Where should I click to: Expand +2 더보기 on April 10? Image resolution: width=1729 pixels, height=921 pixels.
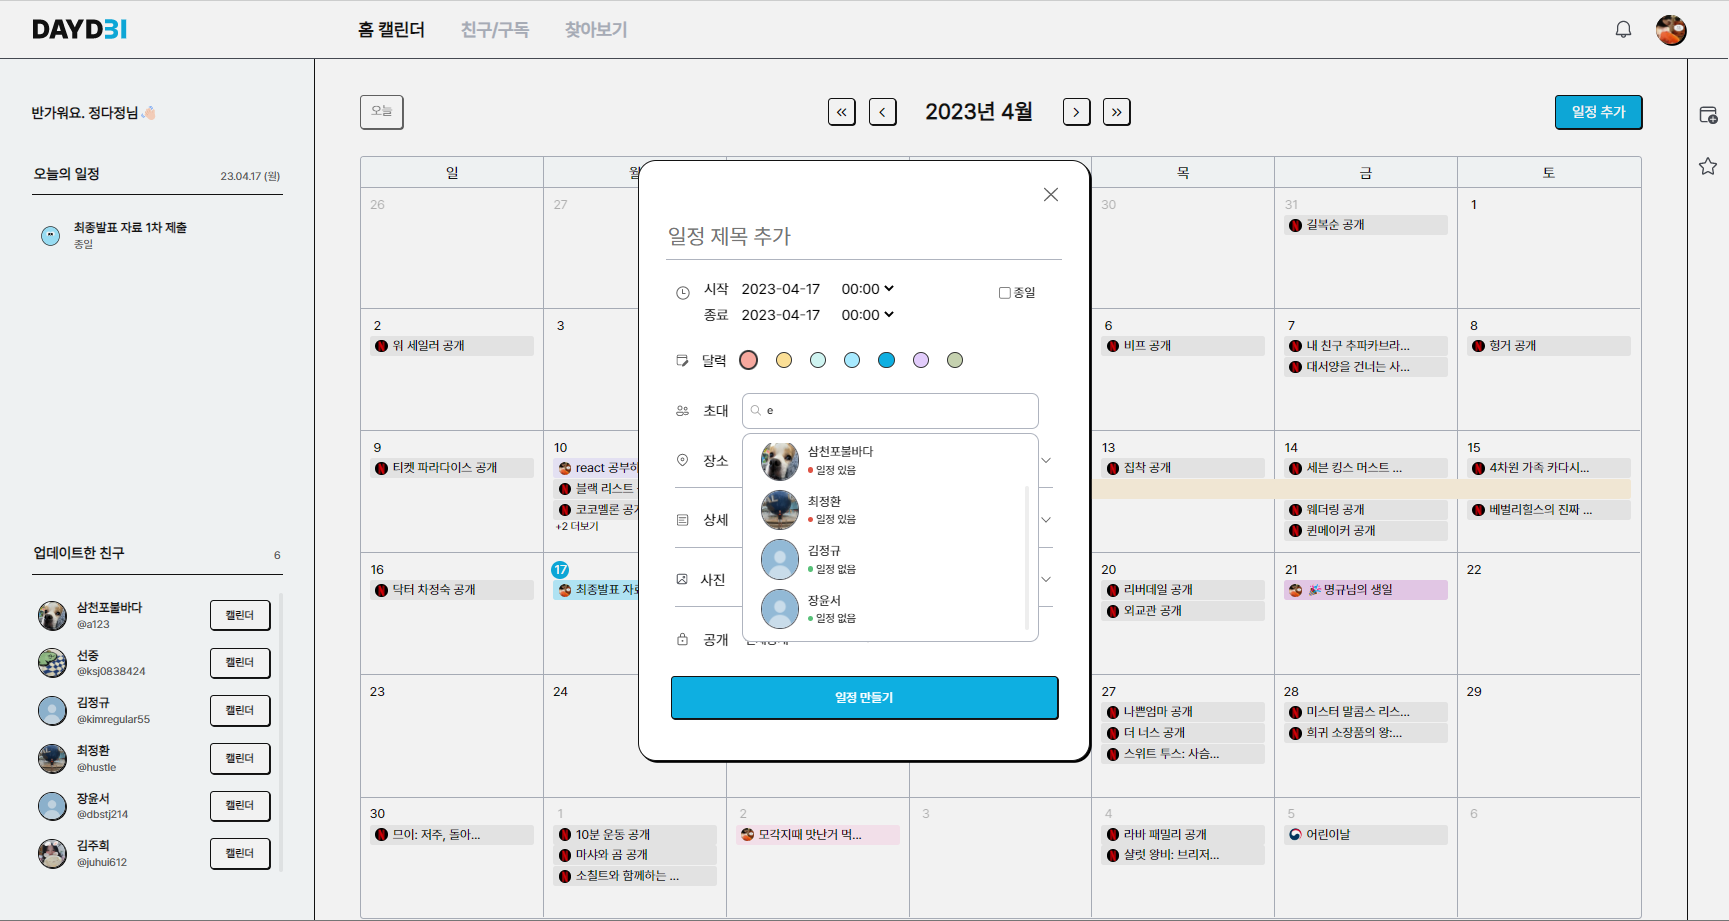pyautogui.click(x=577, y=526)
